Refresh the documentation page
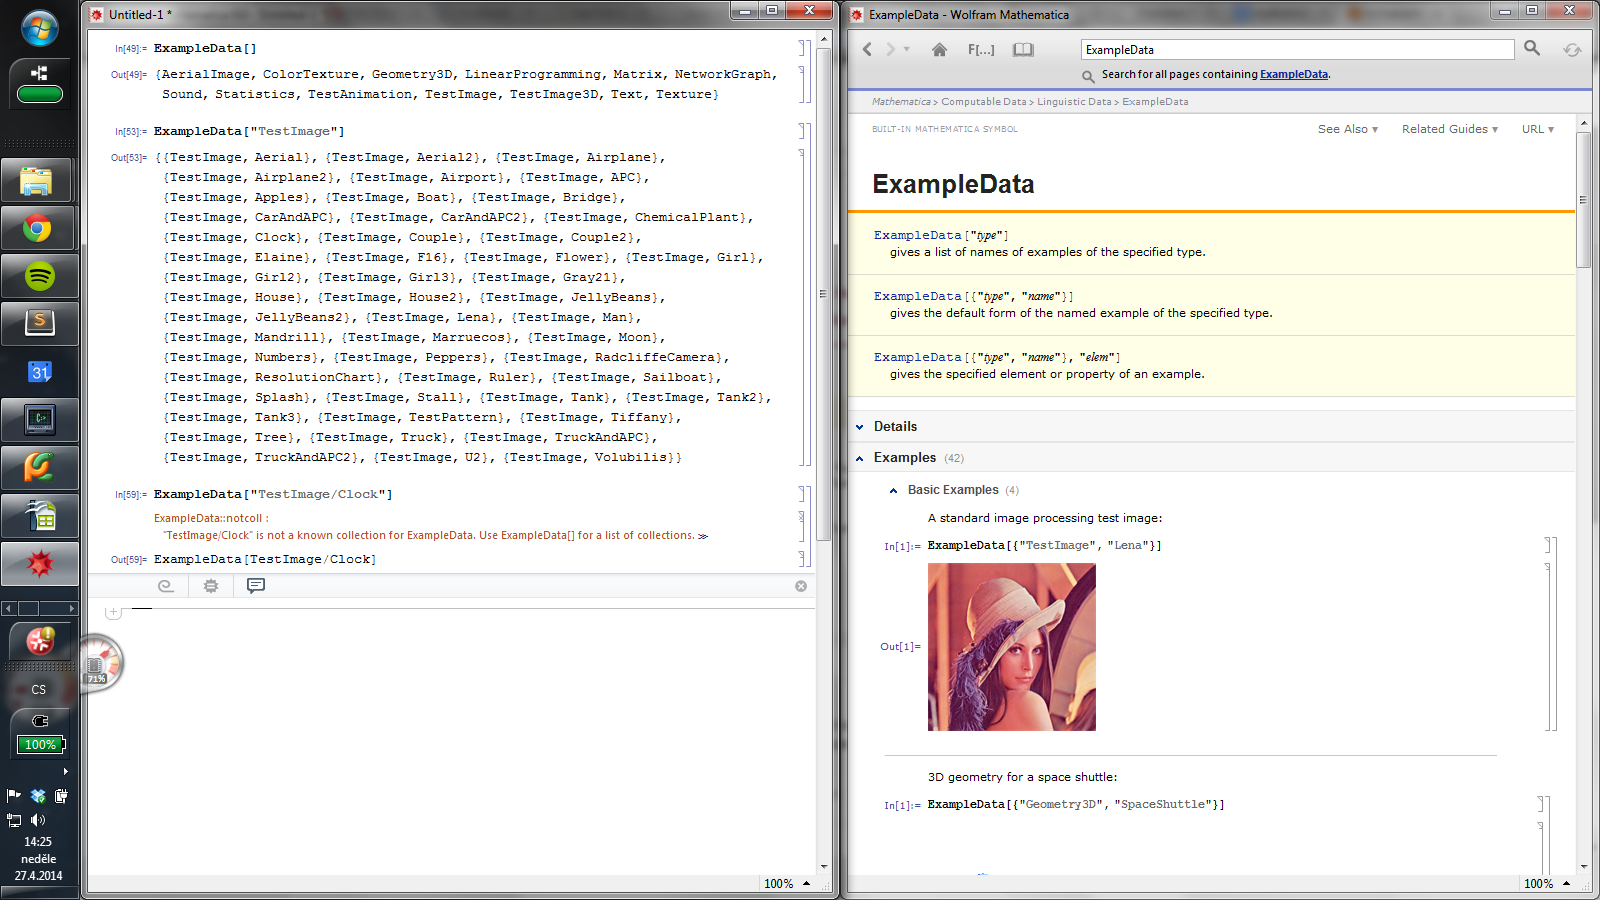The width and height of the screenshot is (1600, 900). [1572, 49]
